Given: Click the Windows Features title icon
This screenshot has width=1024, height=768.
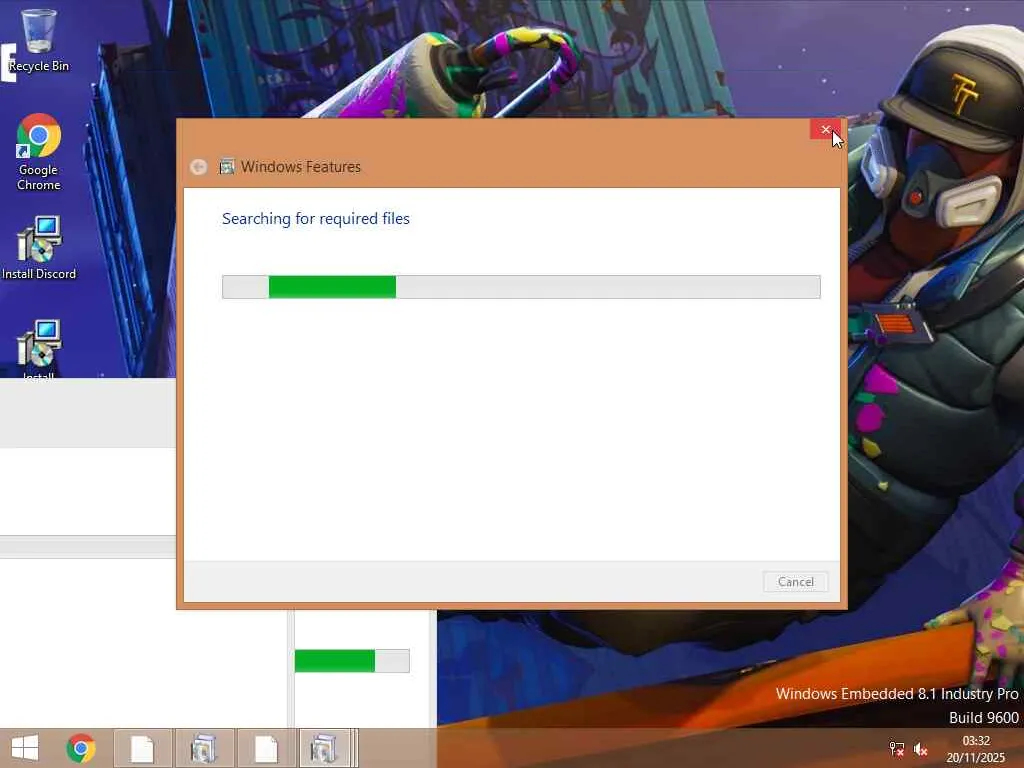Looking at the screenshot, I should [x=227, y=167].
